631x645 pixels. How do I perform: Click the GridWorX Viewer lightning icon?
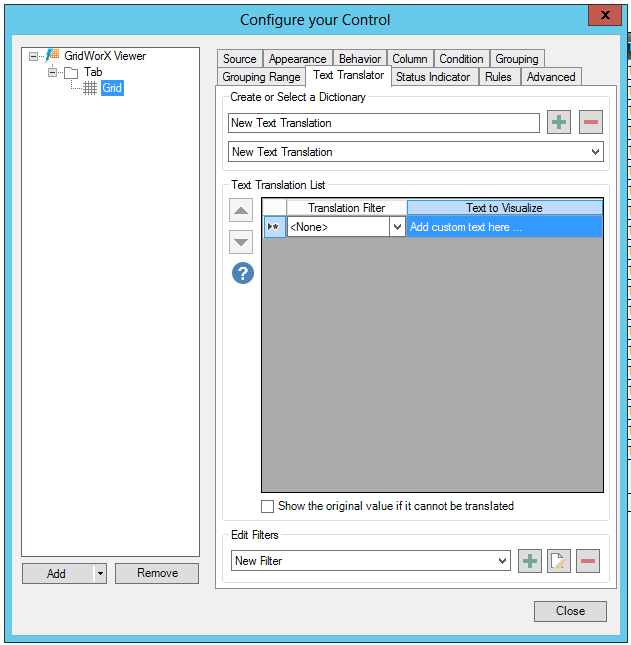coord(52,55)
